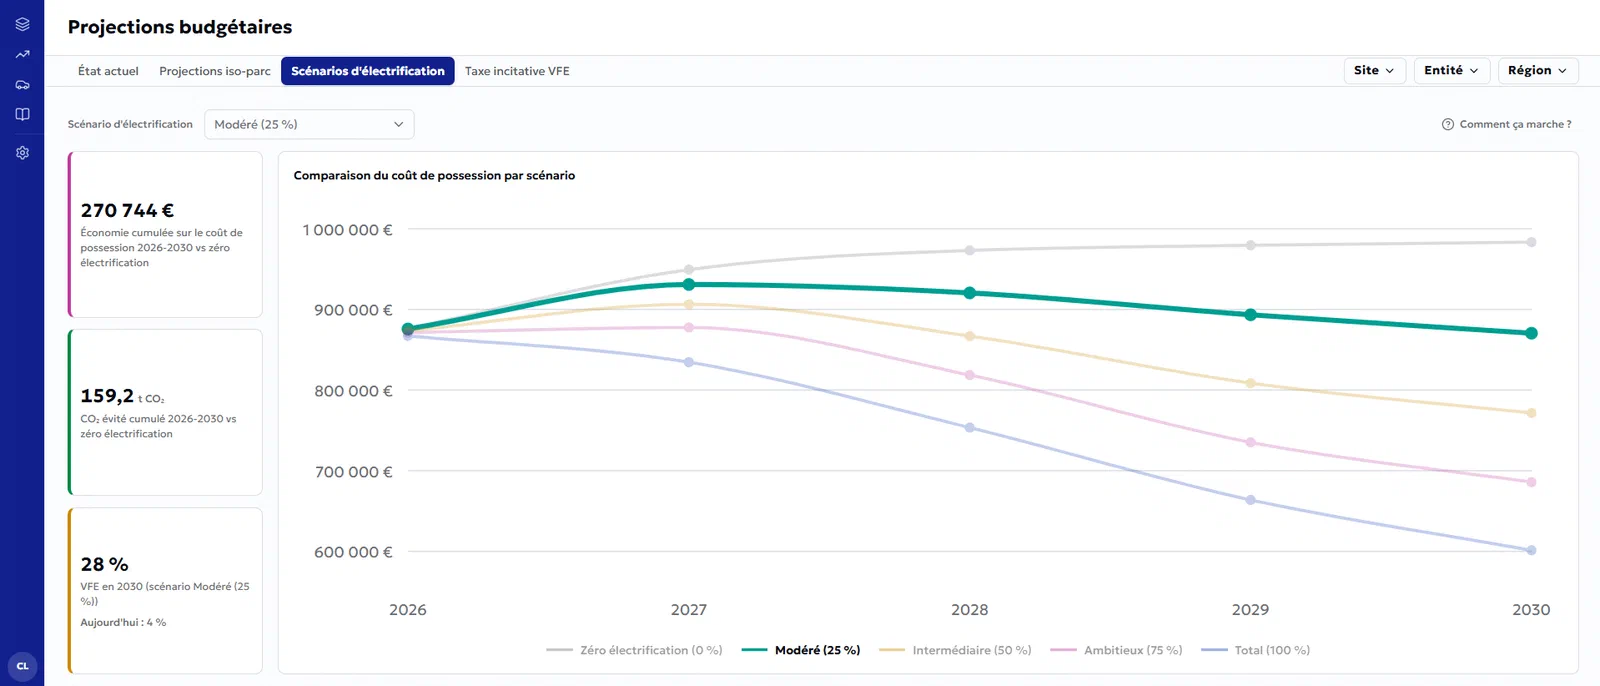Switch to Taxe incitative VFE tab
This screenshot has width=1600, height=686.
(x=517, y=71)
